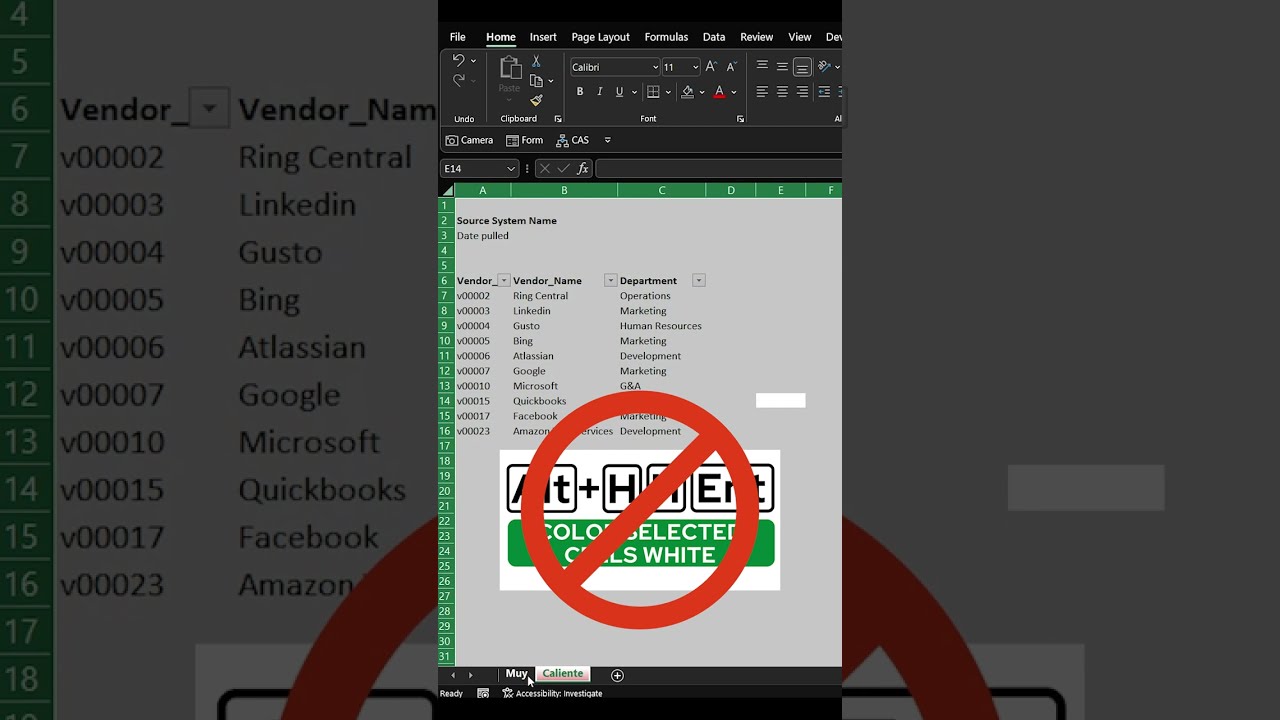Viewport: 1280px width, 720px height.
Task: Click the Paste clipboard icon
Action: point(510,69)
